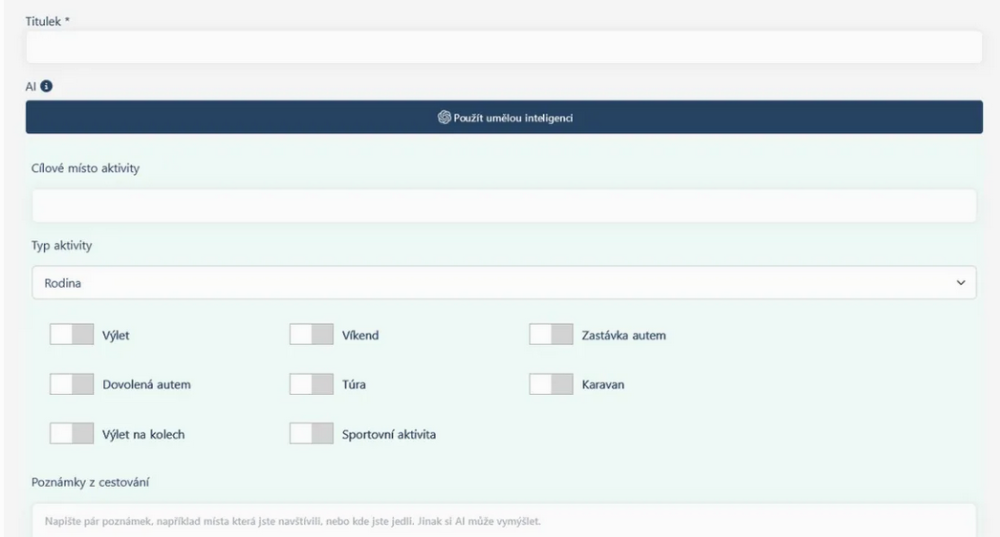Click the ChatGPT logo icon in the AI button

444,117
